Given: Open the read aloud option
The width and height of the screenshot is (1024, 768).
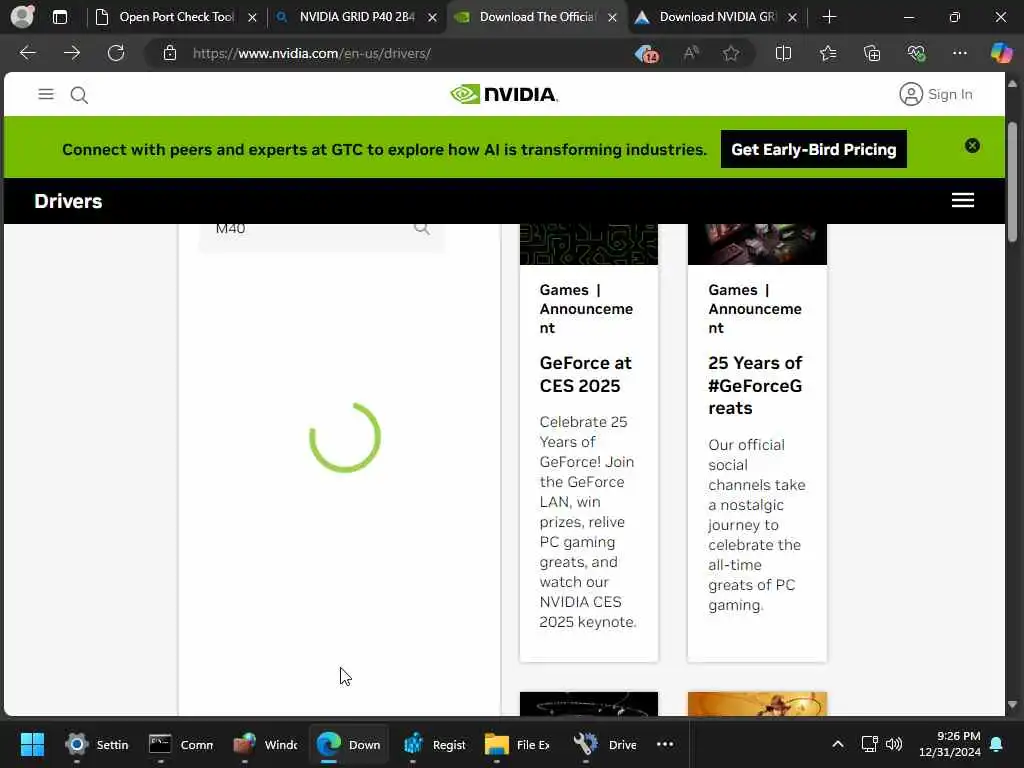Looking at the screenshot, I should (691, 53).
